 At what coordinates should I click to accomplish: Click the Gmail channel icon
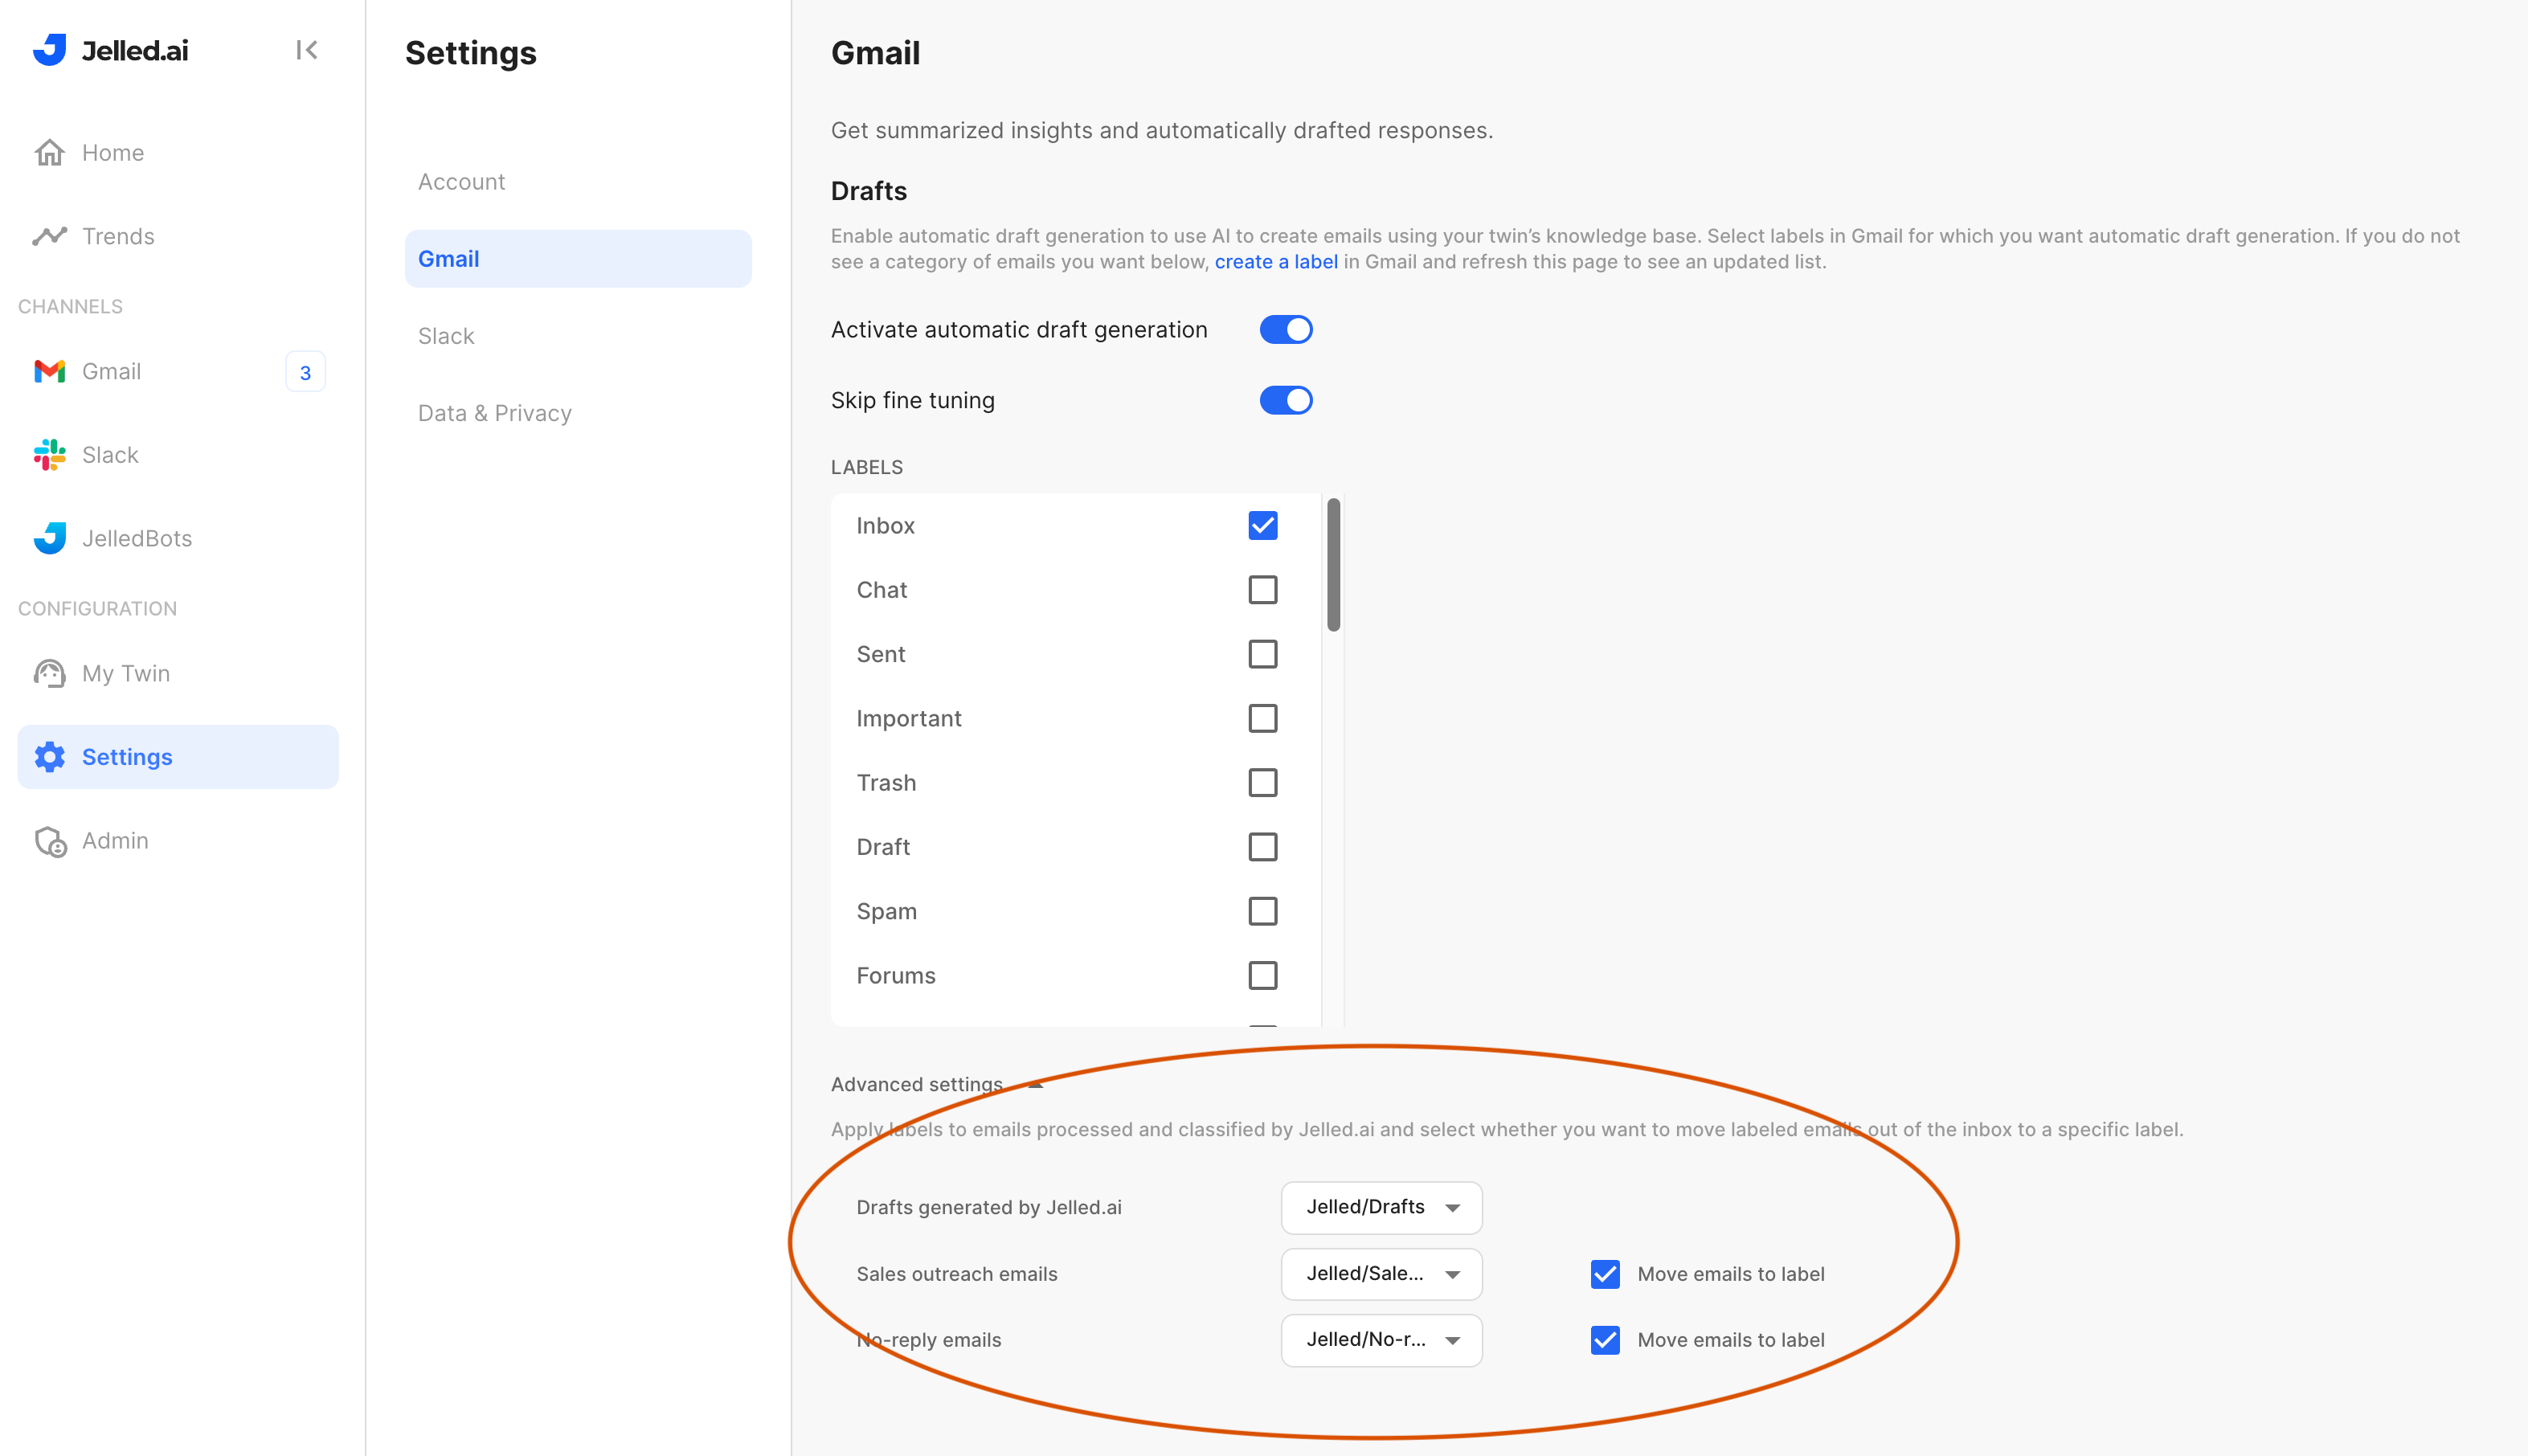[49, 372]
